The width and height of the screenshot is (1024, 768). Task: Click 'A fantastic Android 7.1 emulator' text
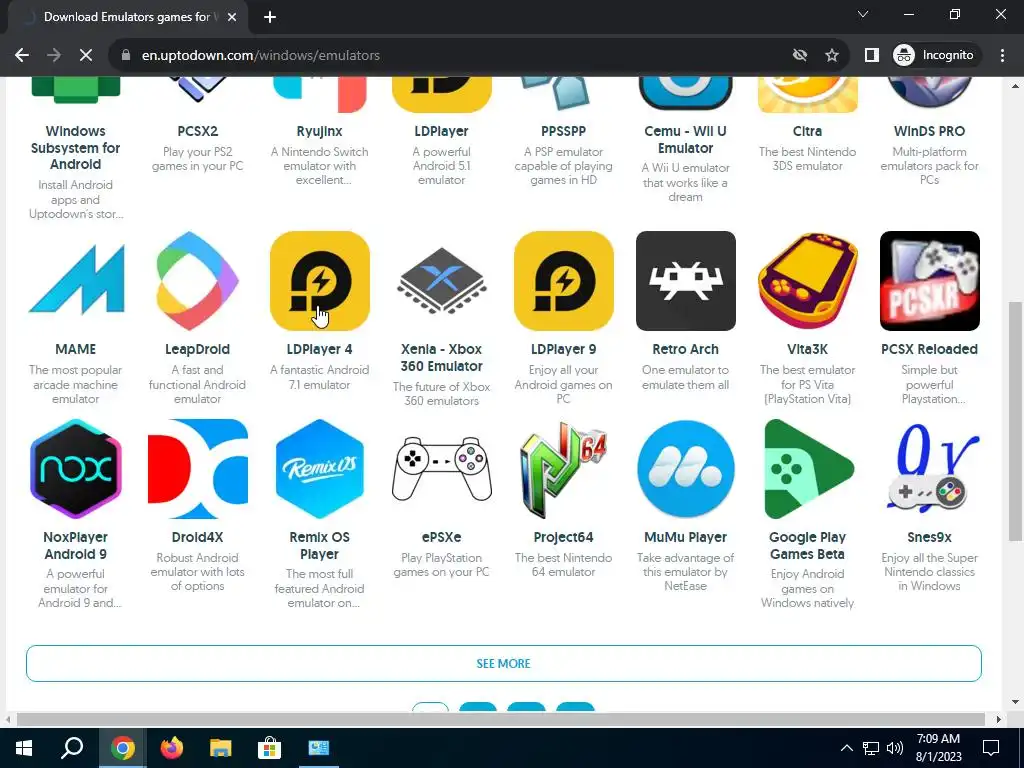tap(319, 377)
